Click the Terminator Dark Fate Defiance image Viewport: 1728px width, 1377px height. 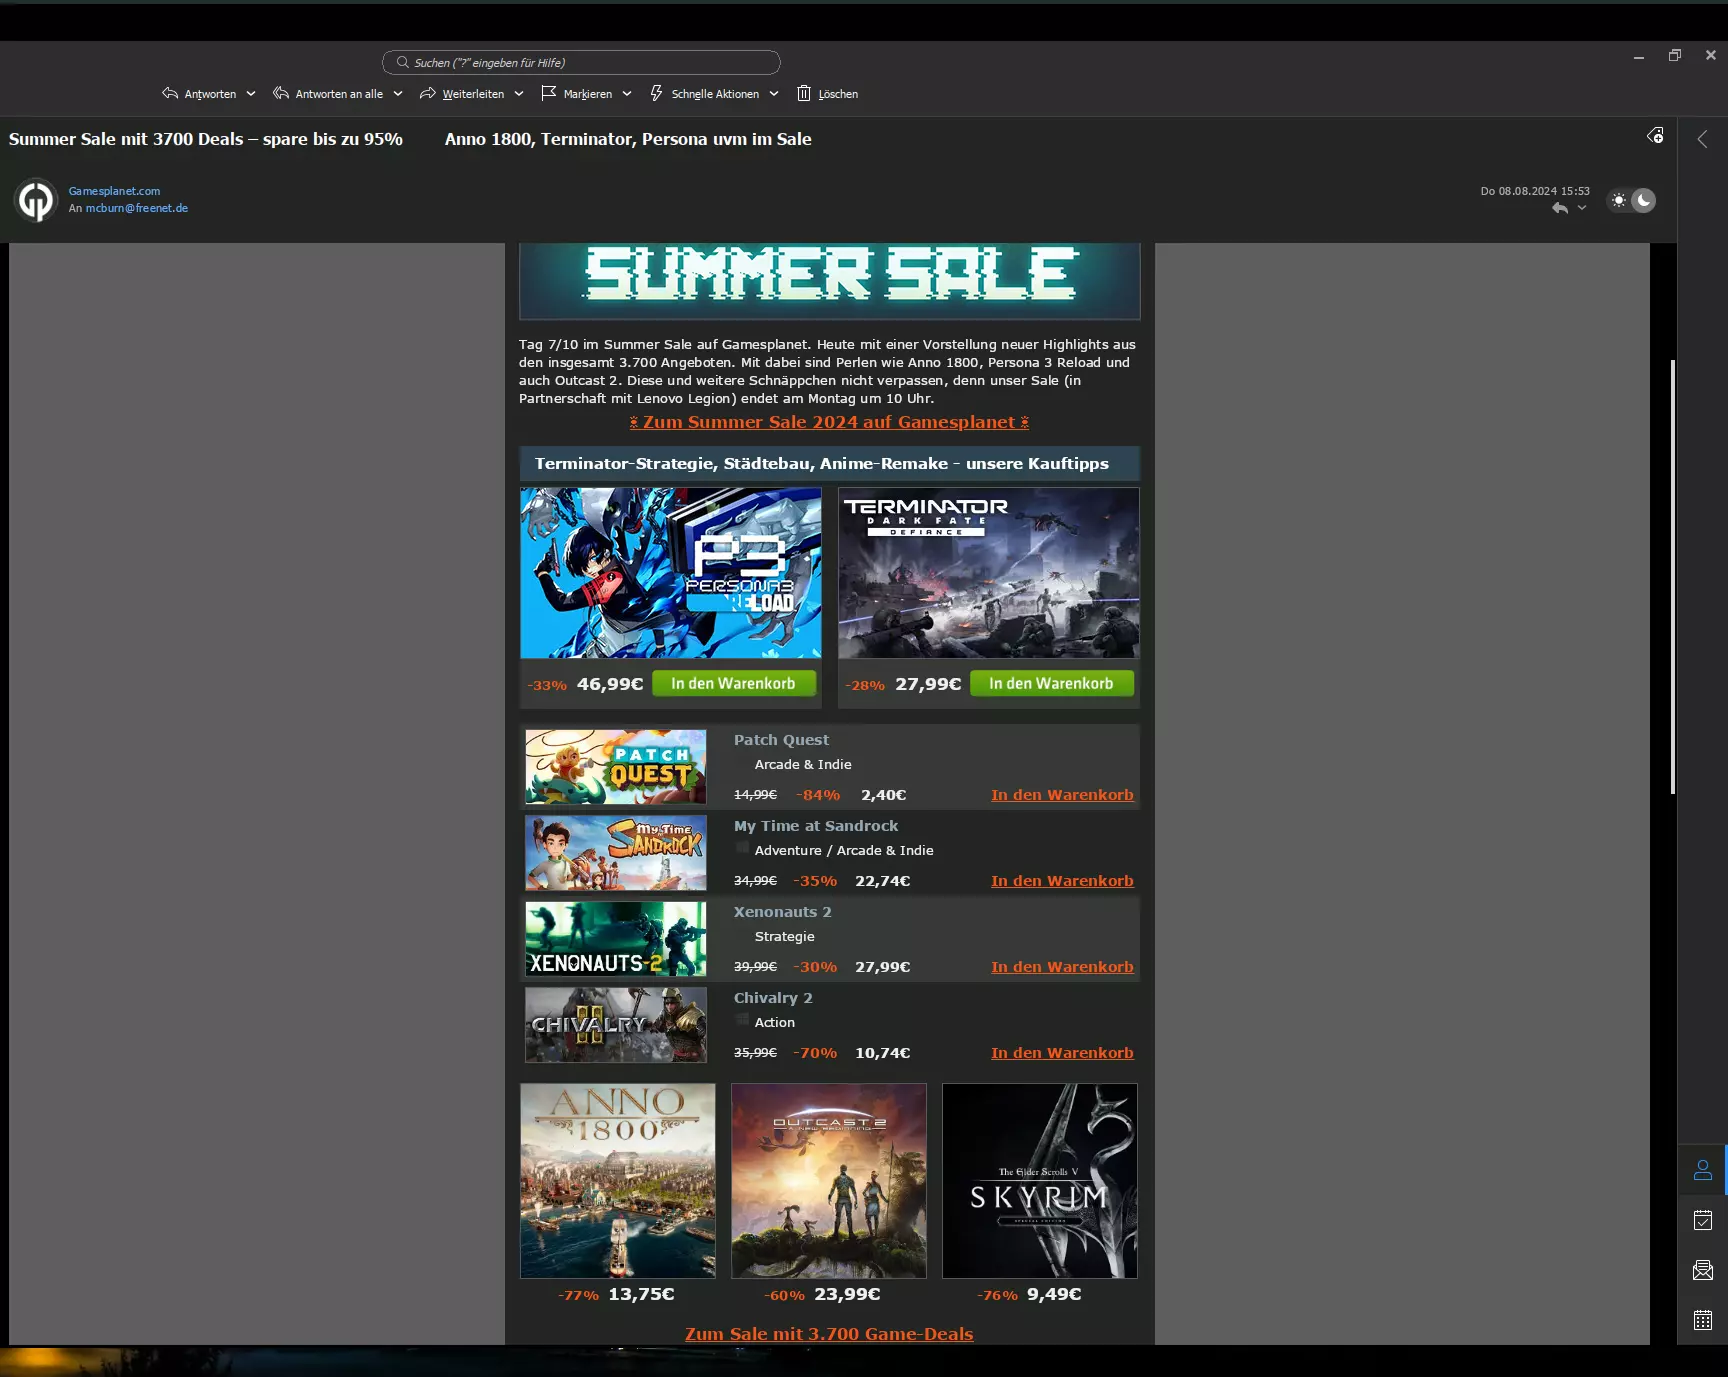989,573
